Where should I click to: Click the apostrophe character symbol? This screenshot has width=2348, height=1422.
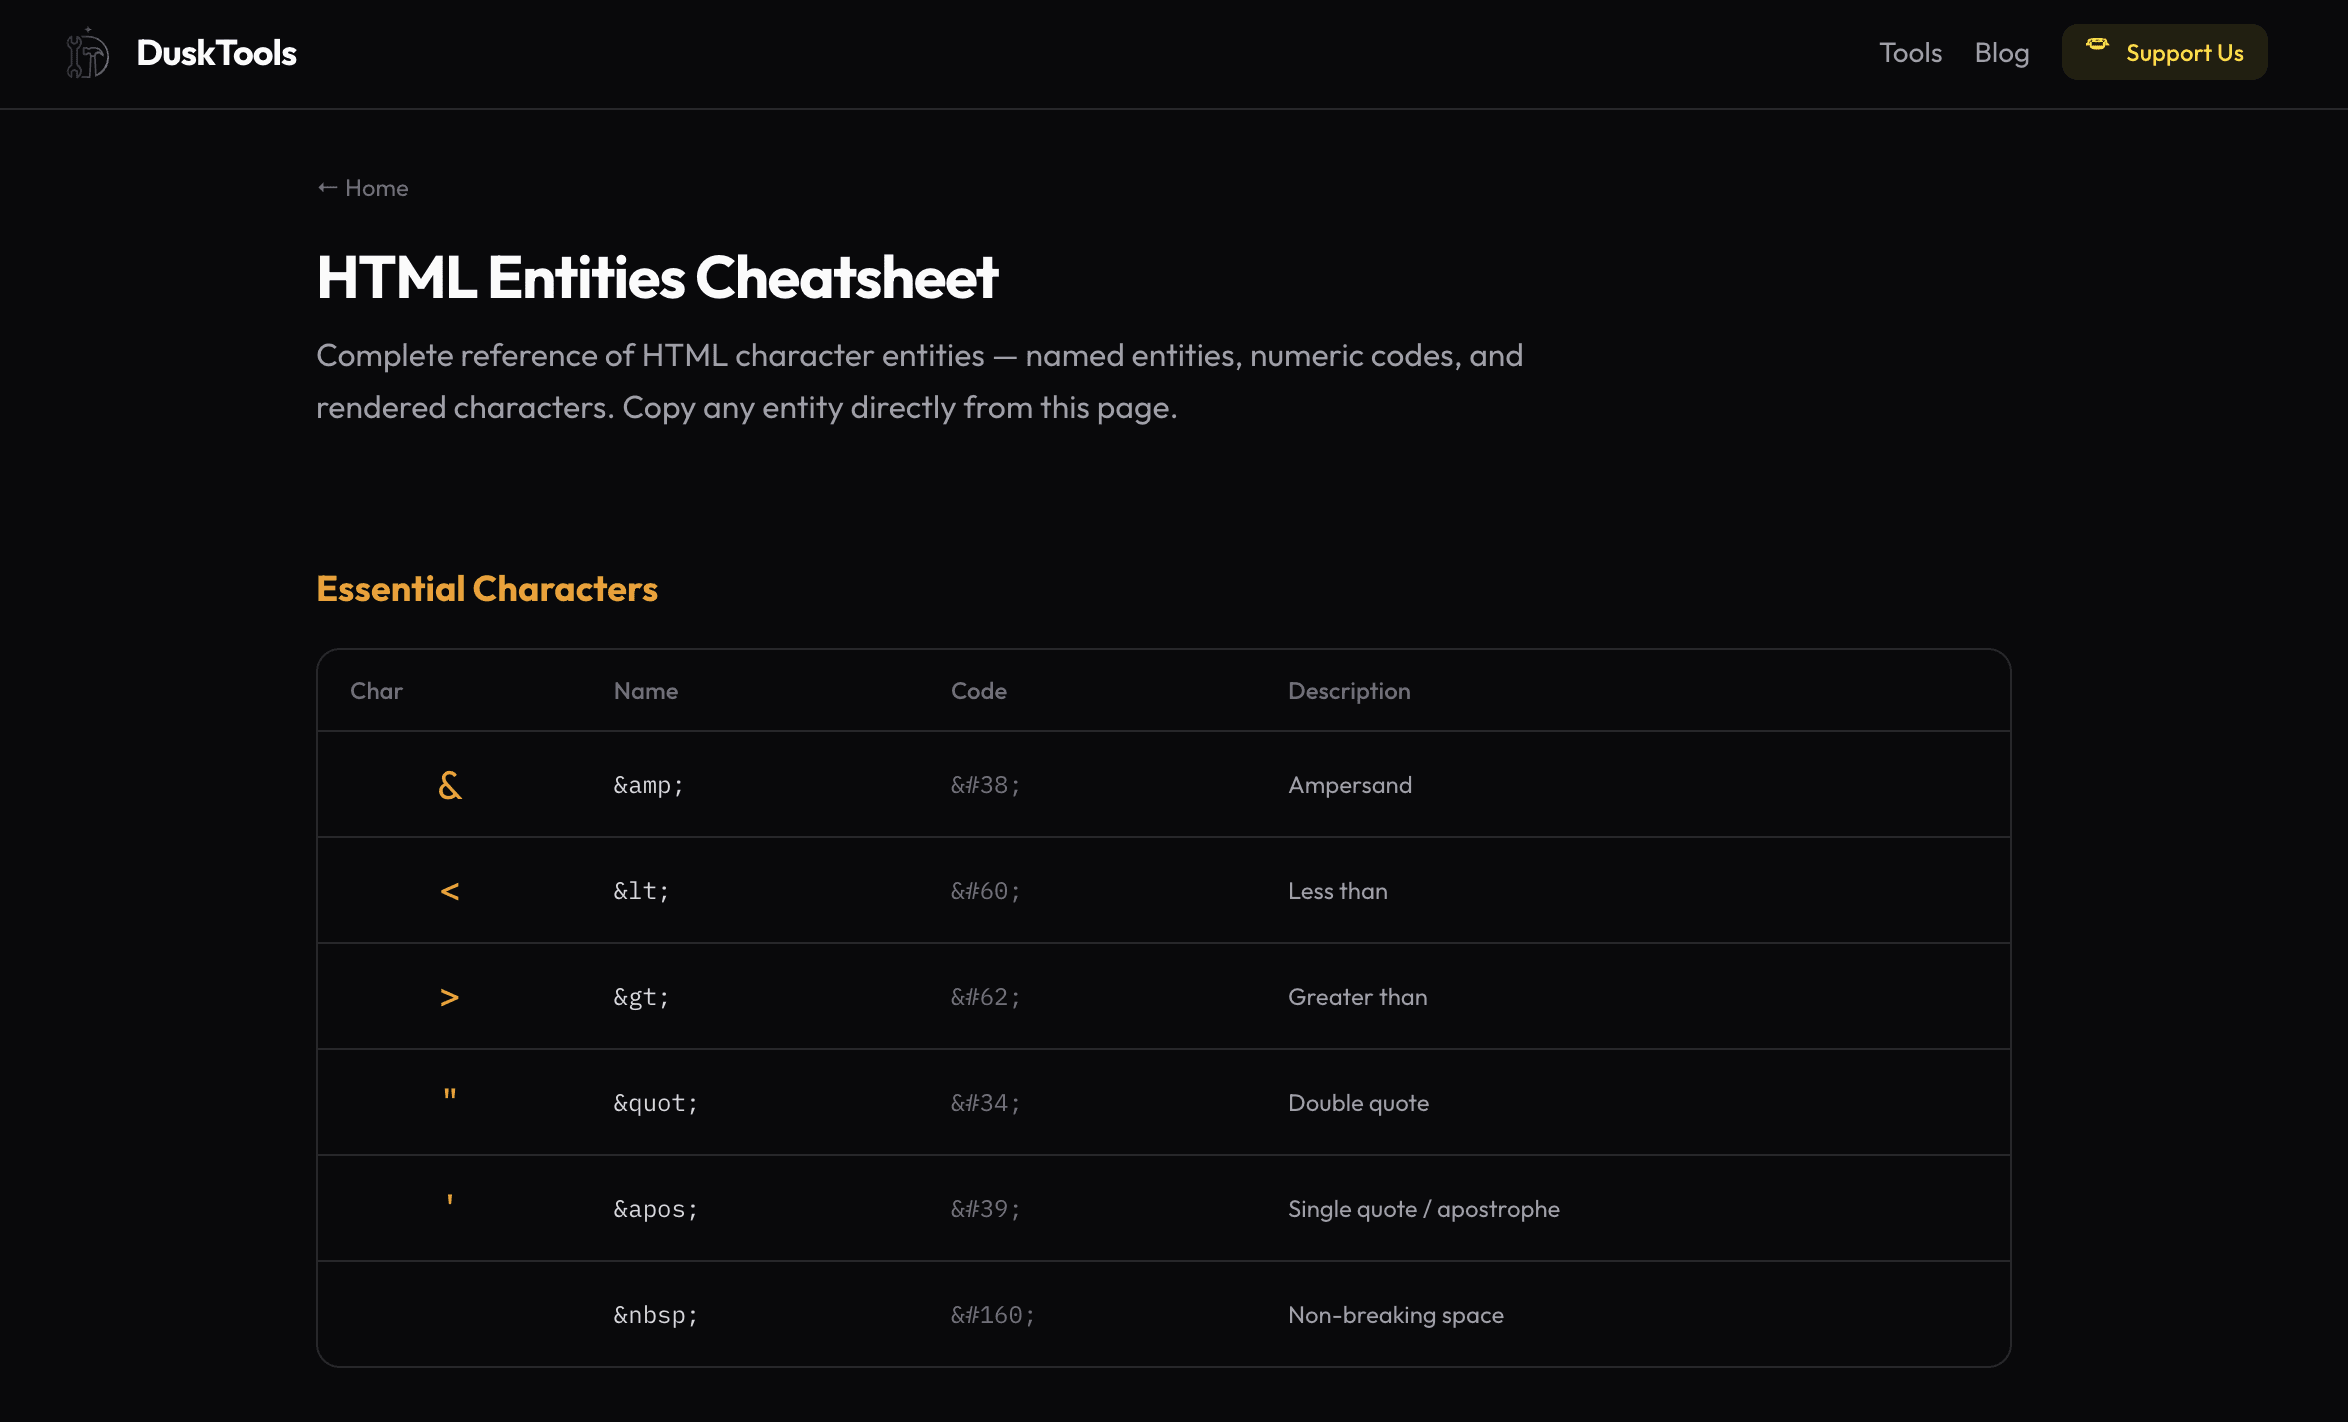click(x=450, y=1201)
